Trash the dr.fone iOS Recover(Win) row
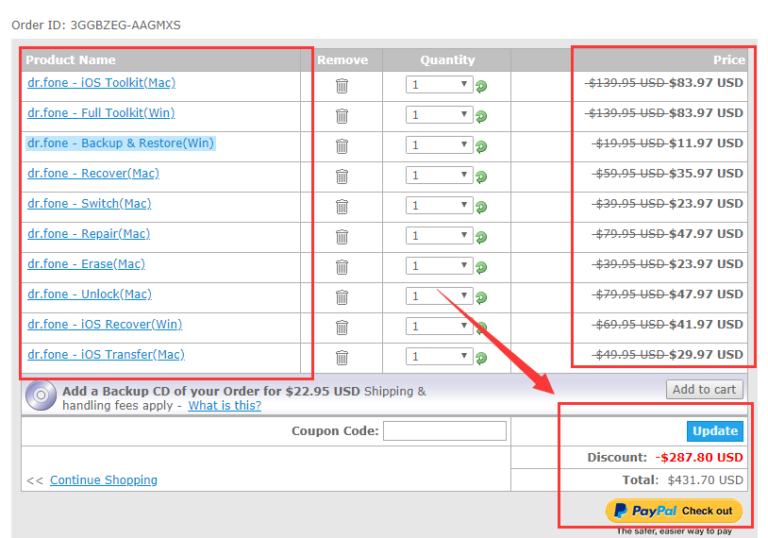 [x=342, y=327]
